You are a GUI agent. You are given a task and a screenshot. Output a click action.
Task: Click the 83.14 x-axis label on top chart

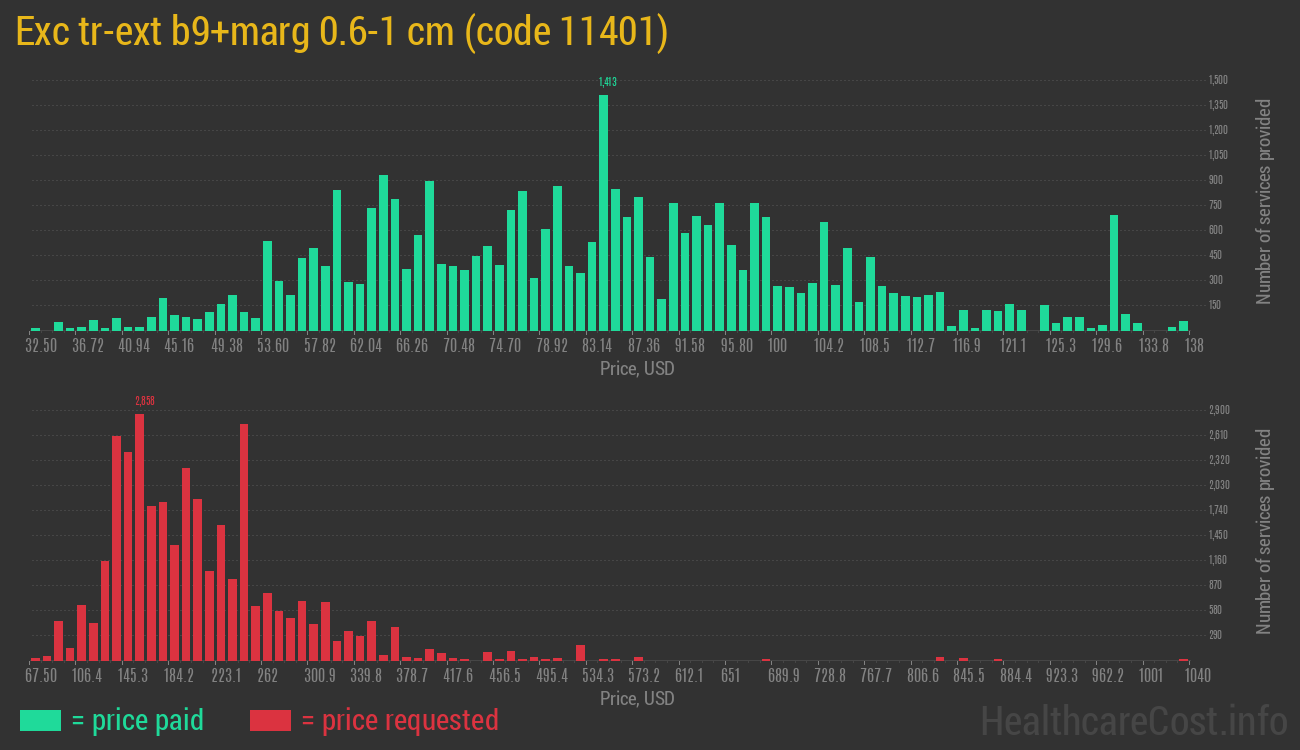point(597,345)
